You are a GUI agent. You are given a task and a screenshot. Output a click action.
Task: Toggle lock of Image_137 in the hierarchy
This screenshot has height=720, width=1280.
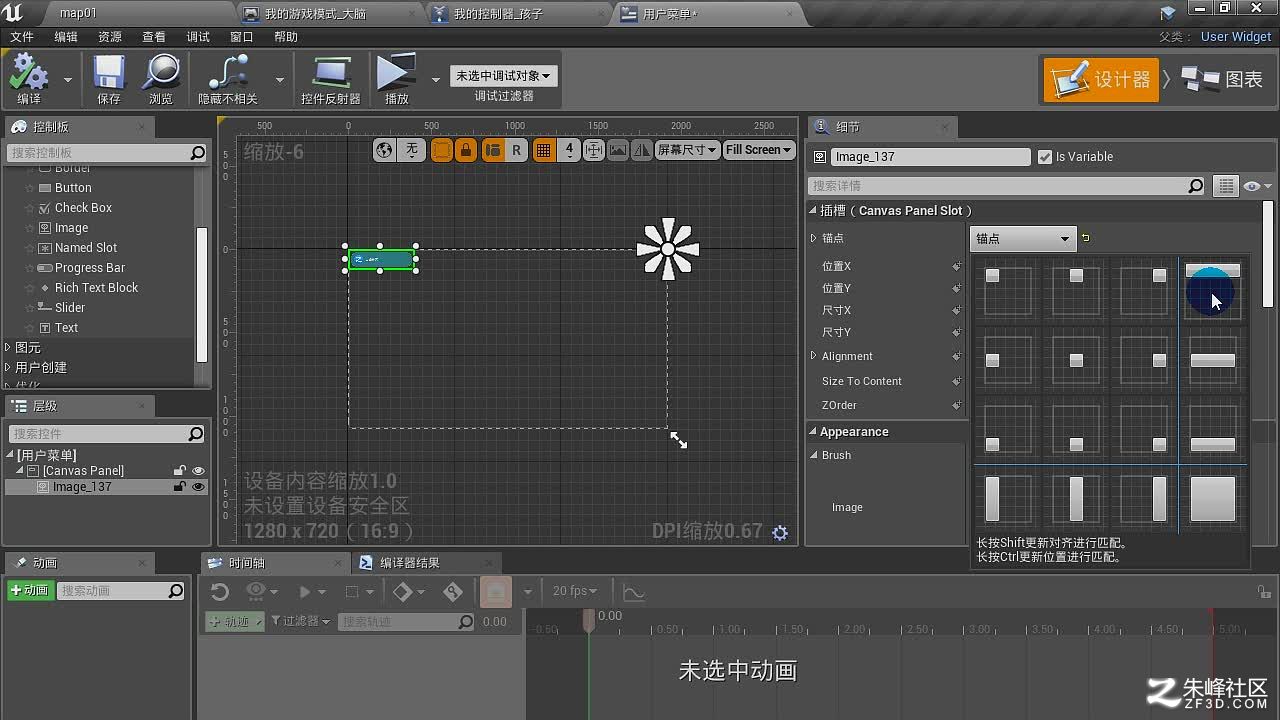click(180, 487)
